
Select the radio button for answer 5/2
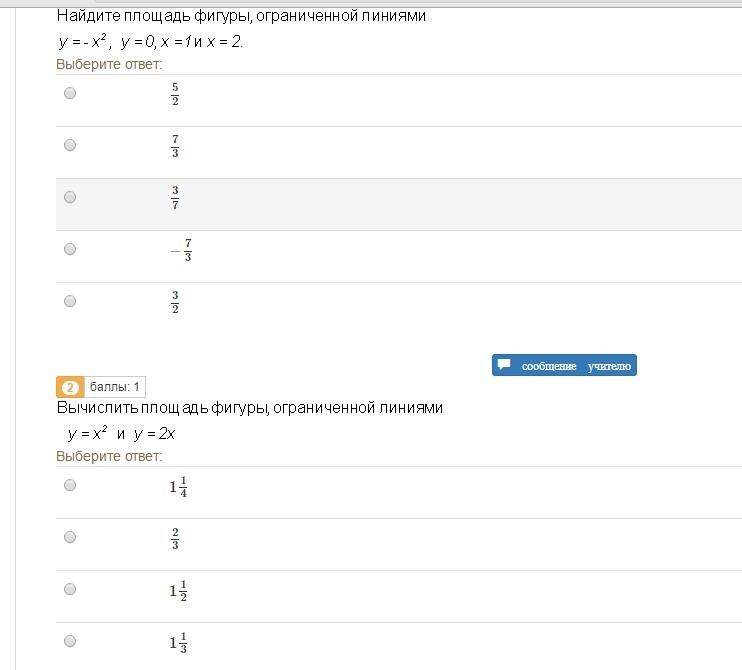[70, 93]
